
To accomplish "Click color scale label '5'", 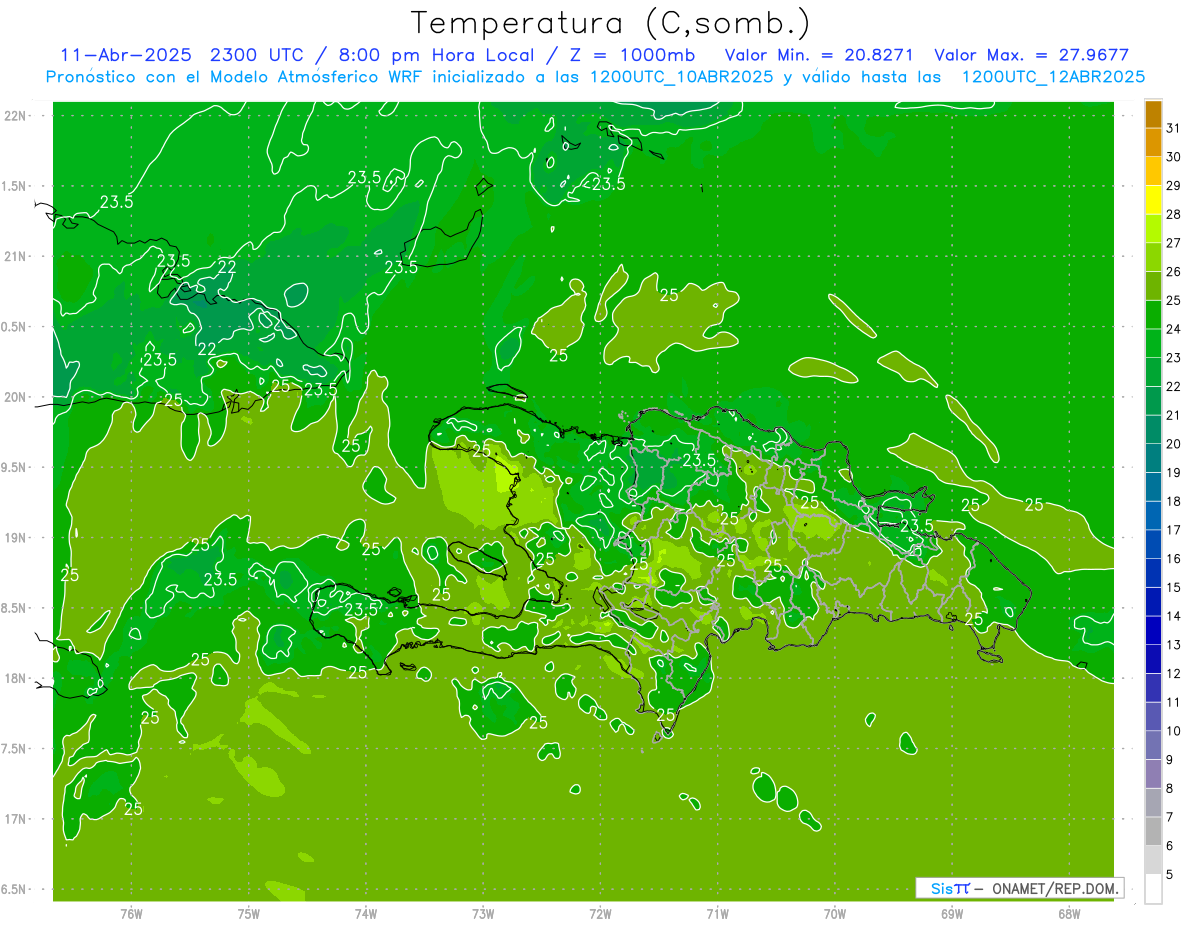I will click(1169, 875).
